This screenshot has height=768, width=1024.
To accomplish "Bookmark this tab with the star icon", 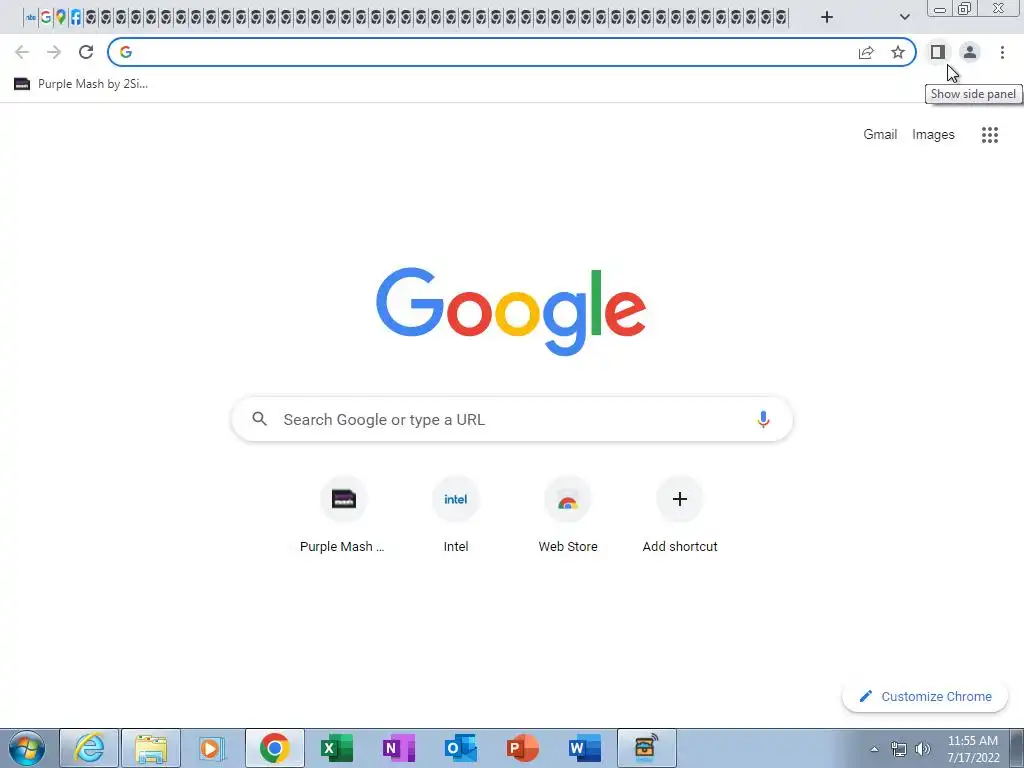I will 898,52.
